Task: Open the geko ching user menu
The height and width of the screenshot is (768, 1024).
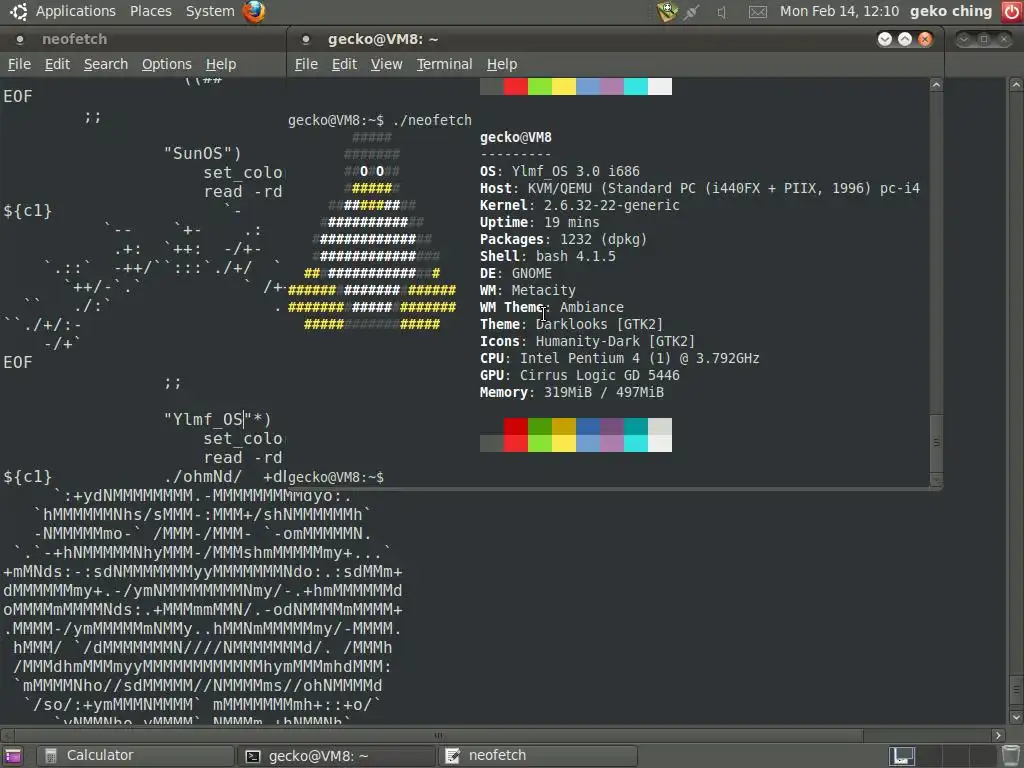Action: click(x=951, y=11)
